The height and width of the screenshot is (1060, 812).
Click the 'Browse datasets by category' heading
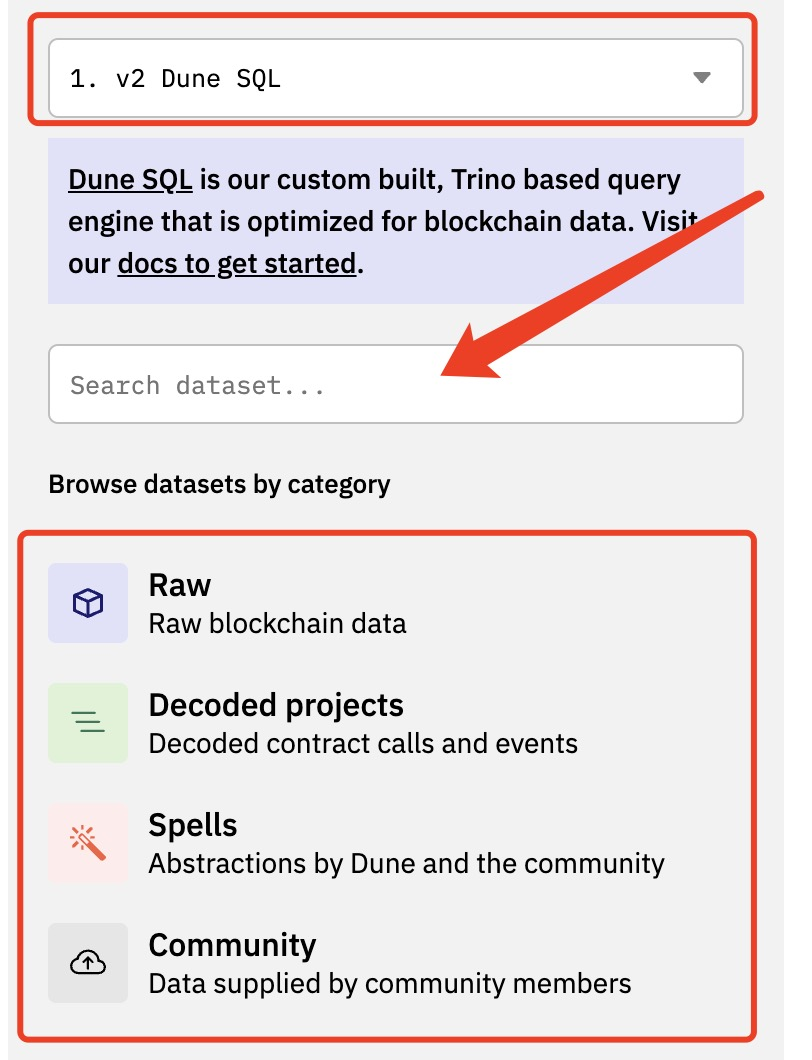point(219,485)
